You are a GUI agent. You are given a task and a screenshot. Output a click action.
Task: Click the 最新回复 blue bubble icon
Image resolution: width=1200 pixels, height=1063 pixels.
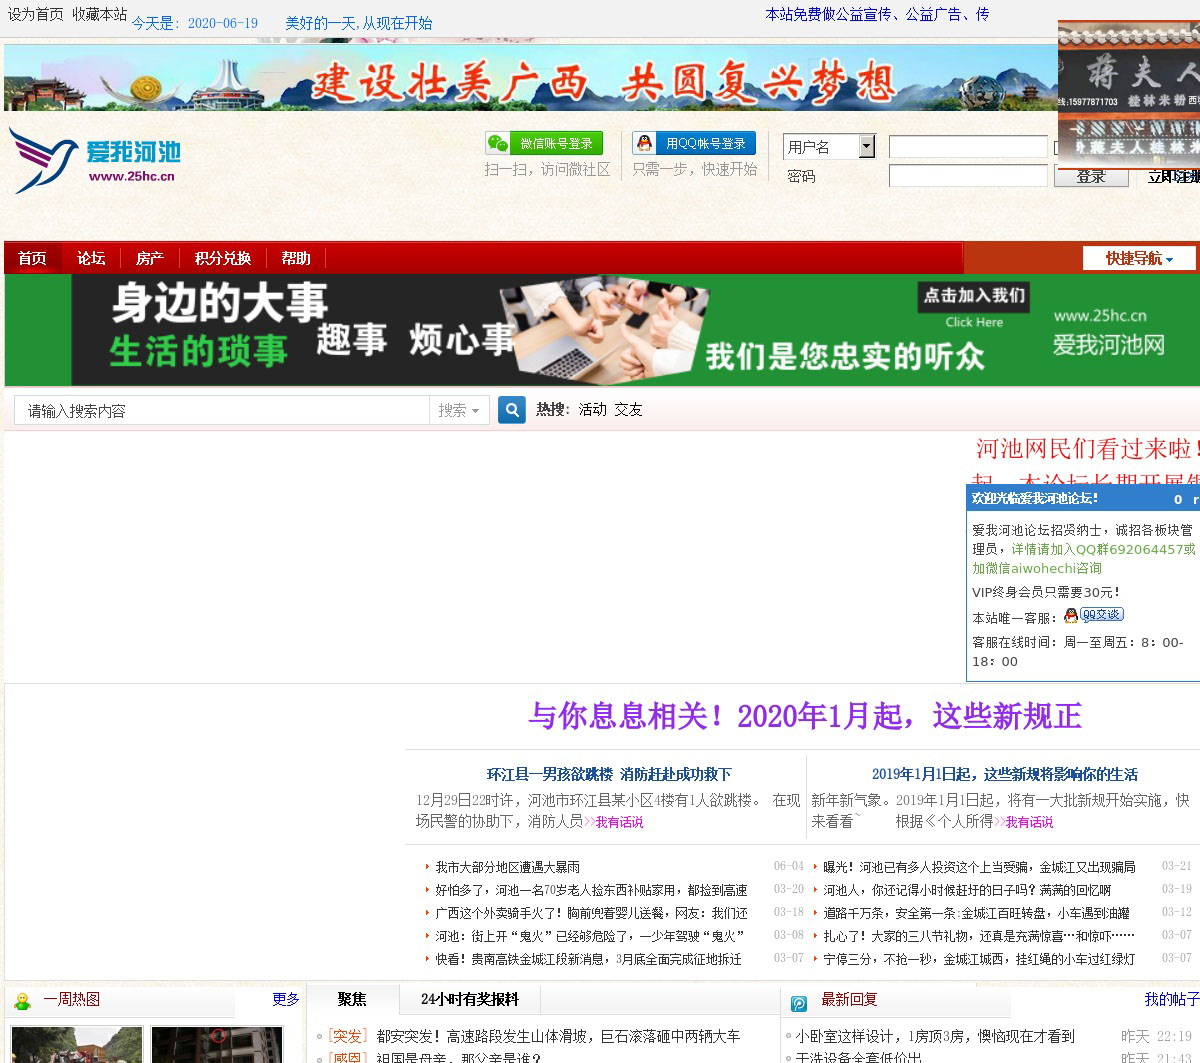(x=799, y=1003)
